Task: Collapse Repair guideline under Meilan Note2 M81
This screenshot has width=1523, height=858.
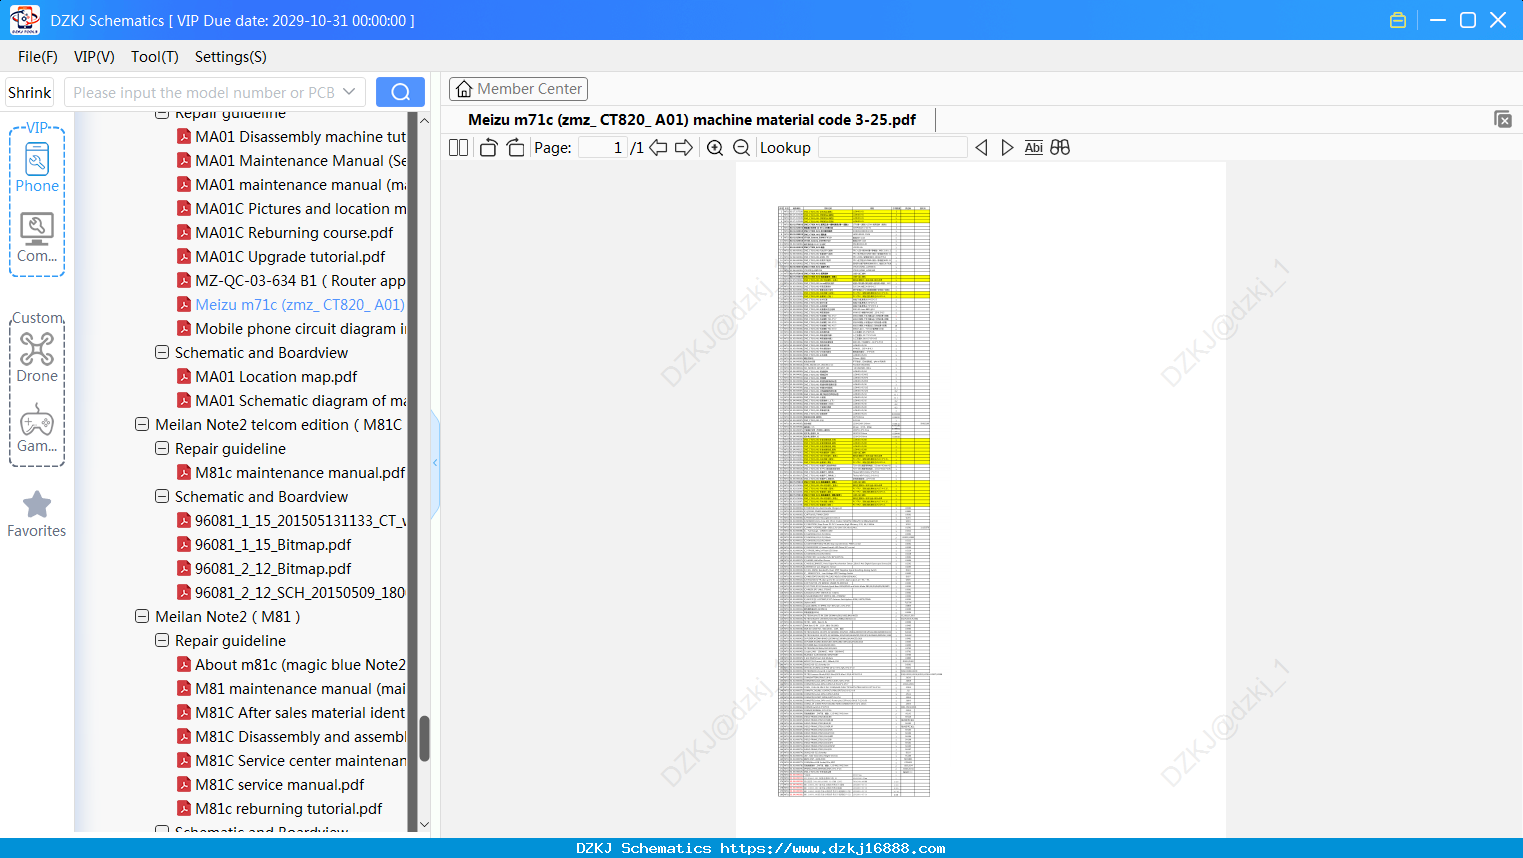Action: [162, 641]
